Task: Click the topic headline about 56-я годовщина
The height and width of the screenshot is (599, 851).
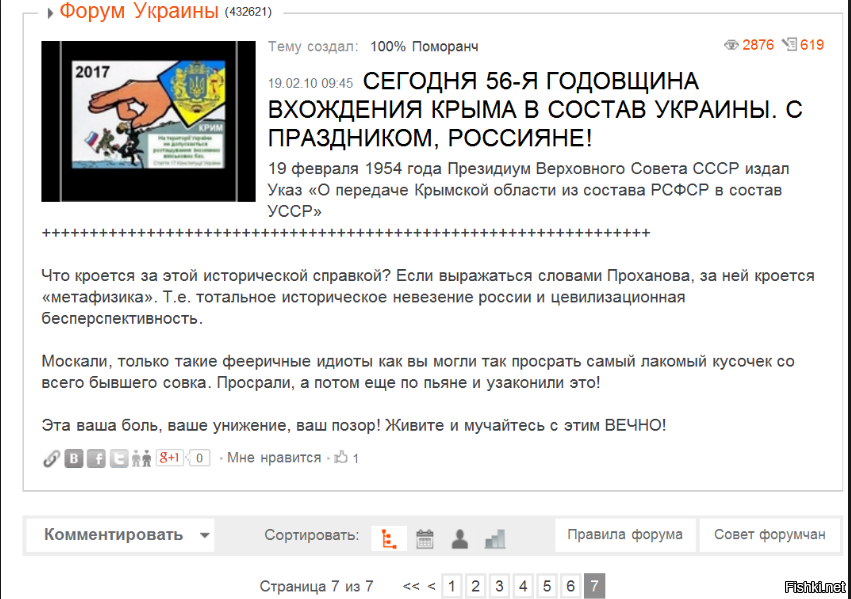Action: point(535,110)
